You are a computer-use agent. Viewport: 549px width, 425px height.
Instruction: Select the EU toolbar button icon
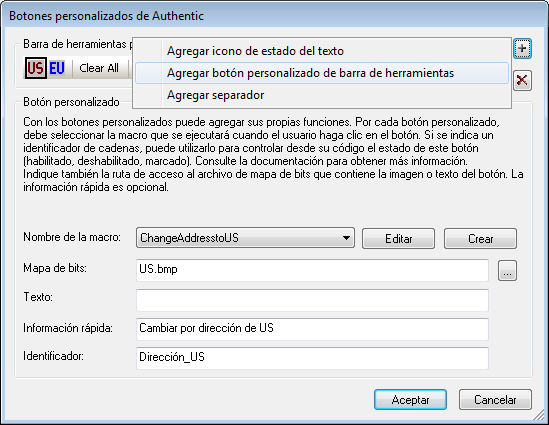click(57, 68)
